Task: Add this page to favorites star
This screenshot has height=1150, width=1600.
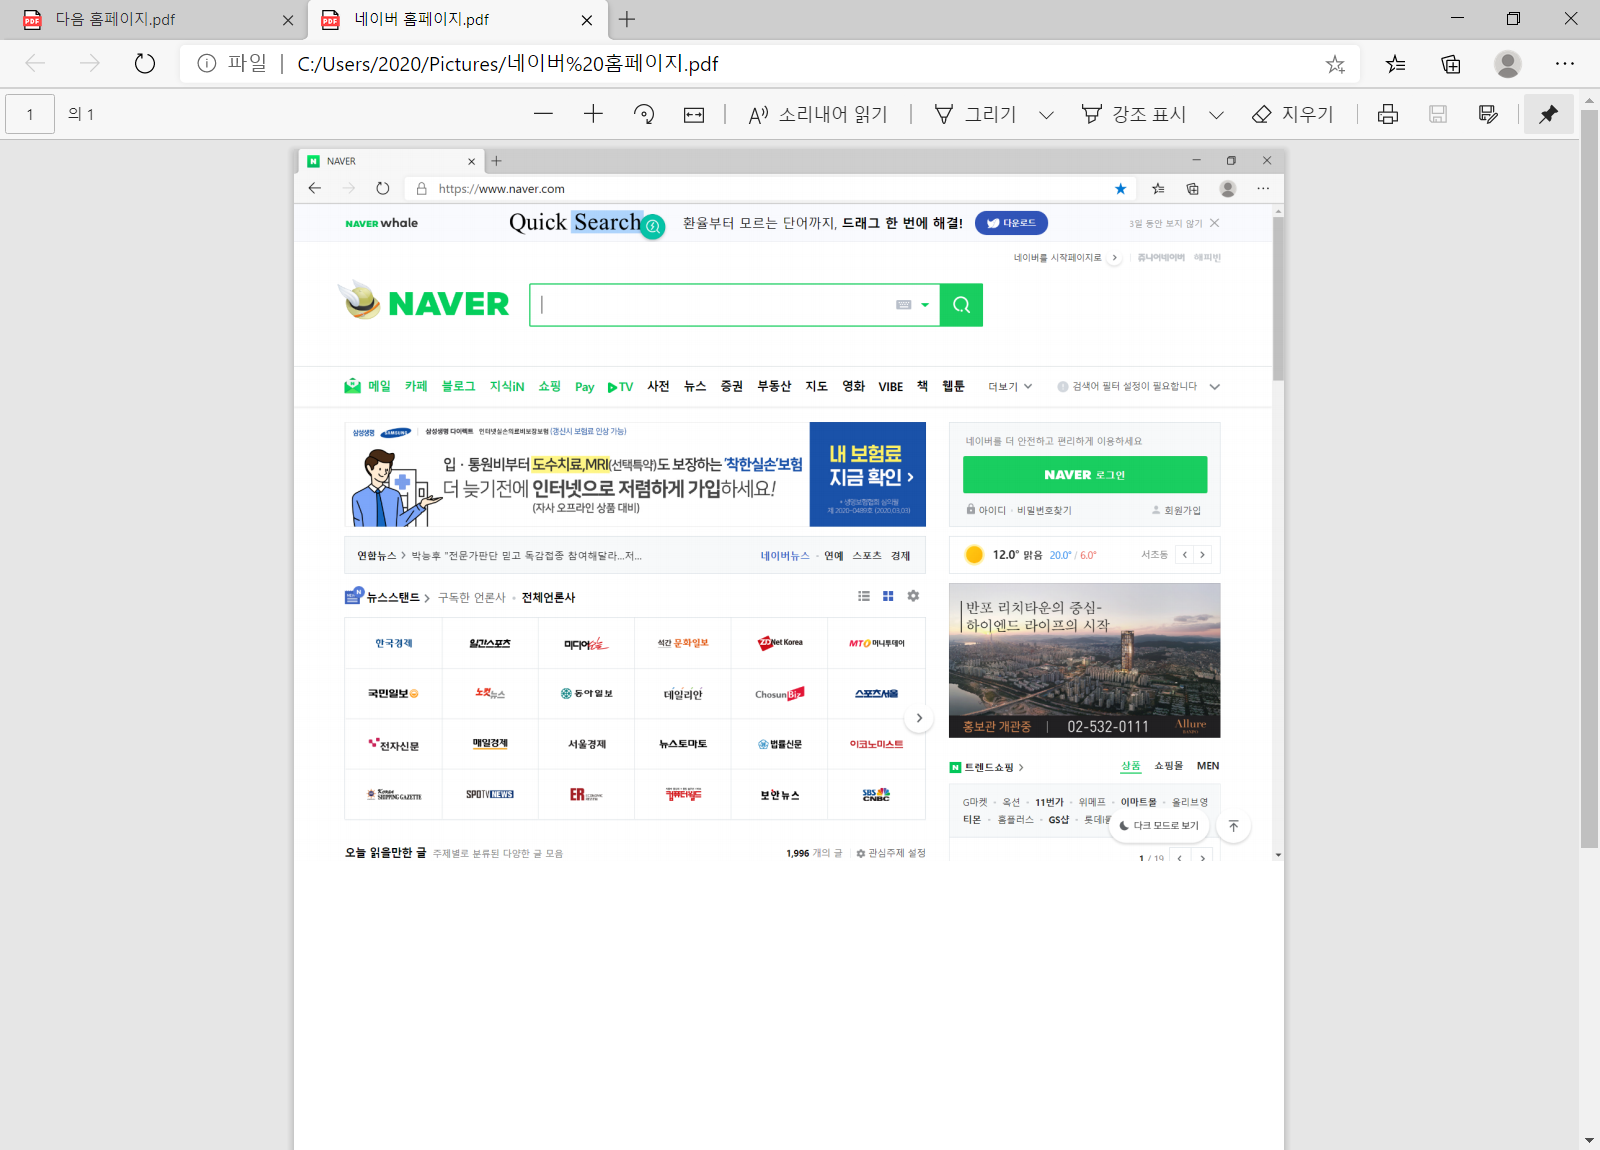Action: (1335, 64)
